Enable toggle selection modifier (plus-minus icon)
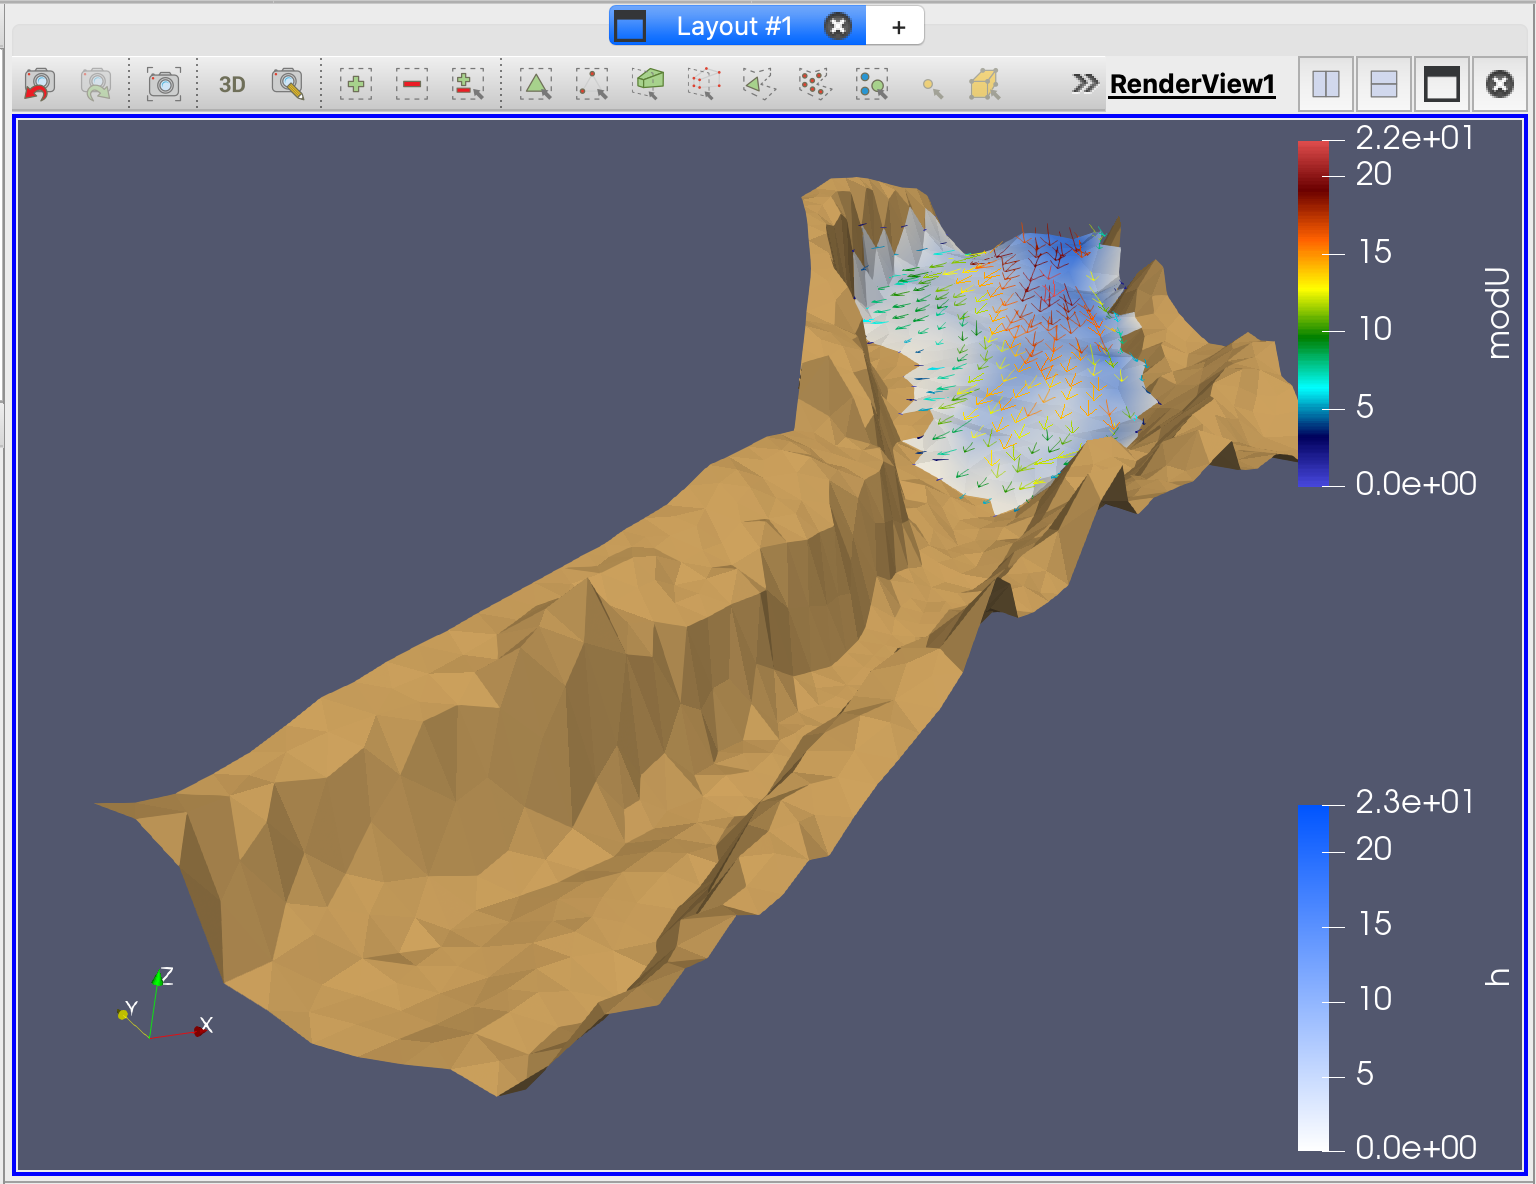Screen dimensions: 1536x1184 (x=467, y=84)
